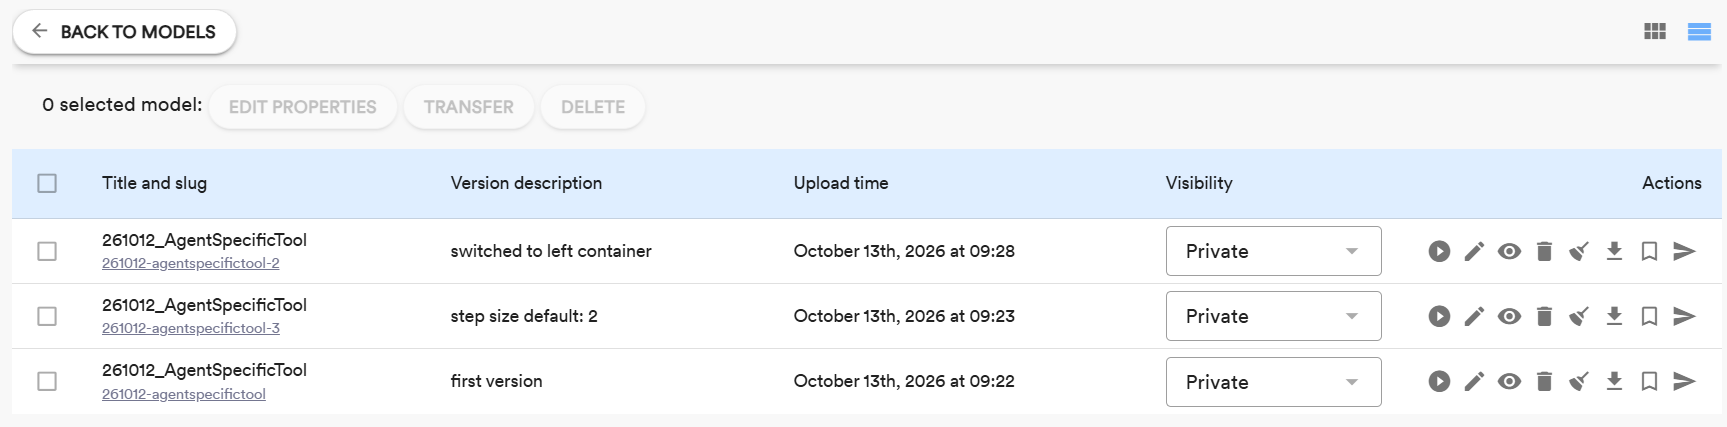Image resolution: width=1727 pixels, height=427 pixels.
Task: Bookmark the 'step size default: 2' version
Action: [1649, 316]
